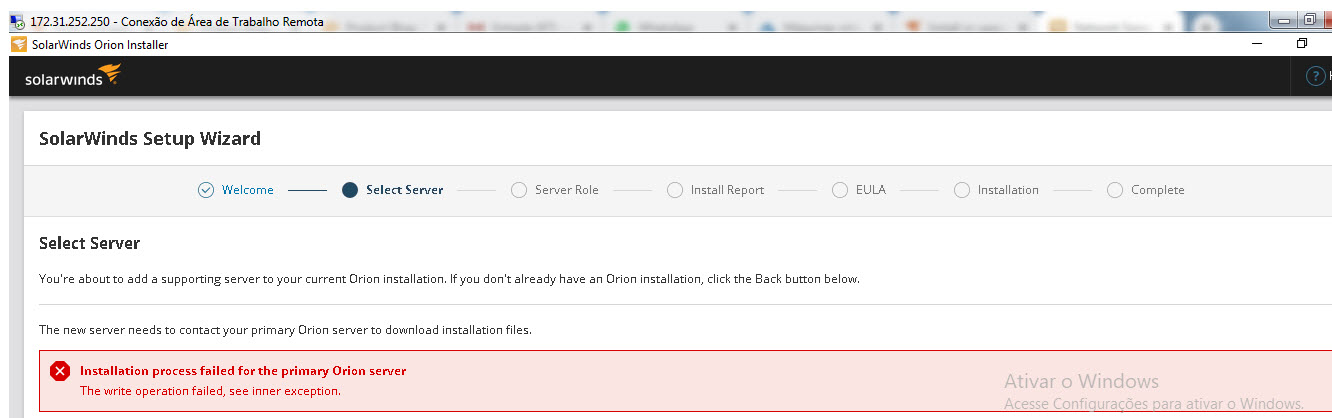The width and height of the screenshot is (1332, 418).
Task: Click the Welcome step checkmark circle
Action: pos(206,190)
